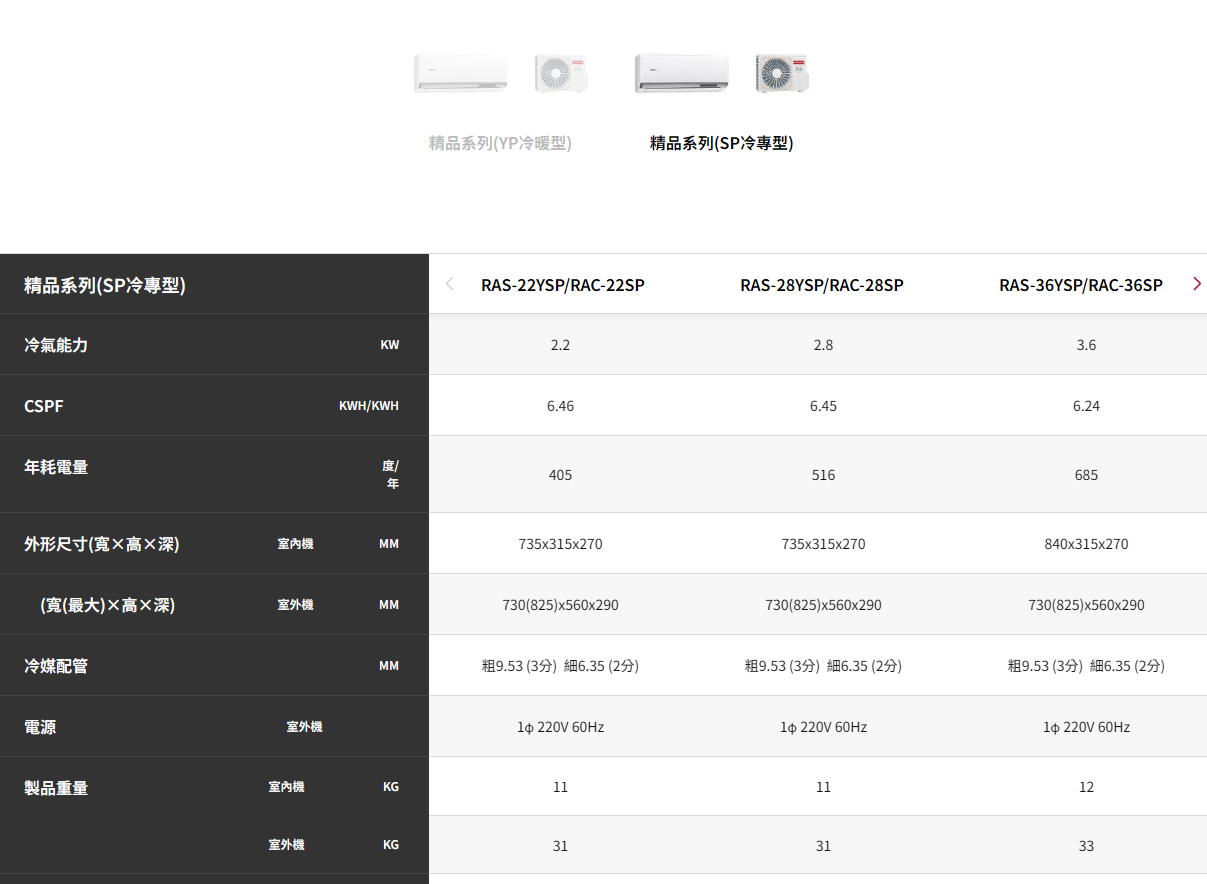Click the RAS-22YSP/RAC-22SP model header
This screenshot has height=884, width=1207.
(x=562, y=285)
